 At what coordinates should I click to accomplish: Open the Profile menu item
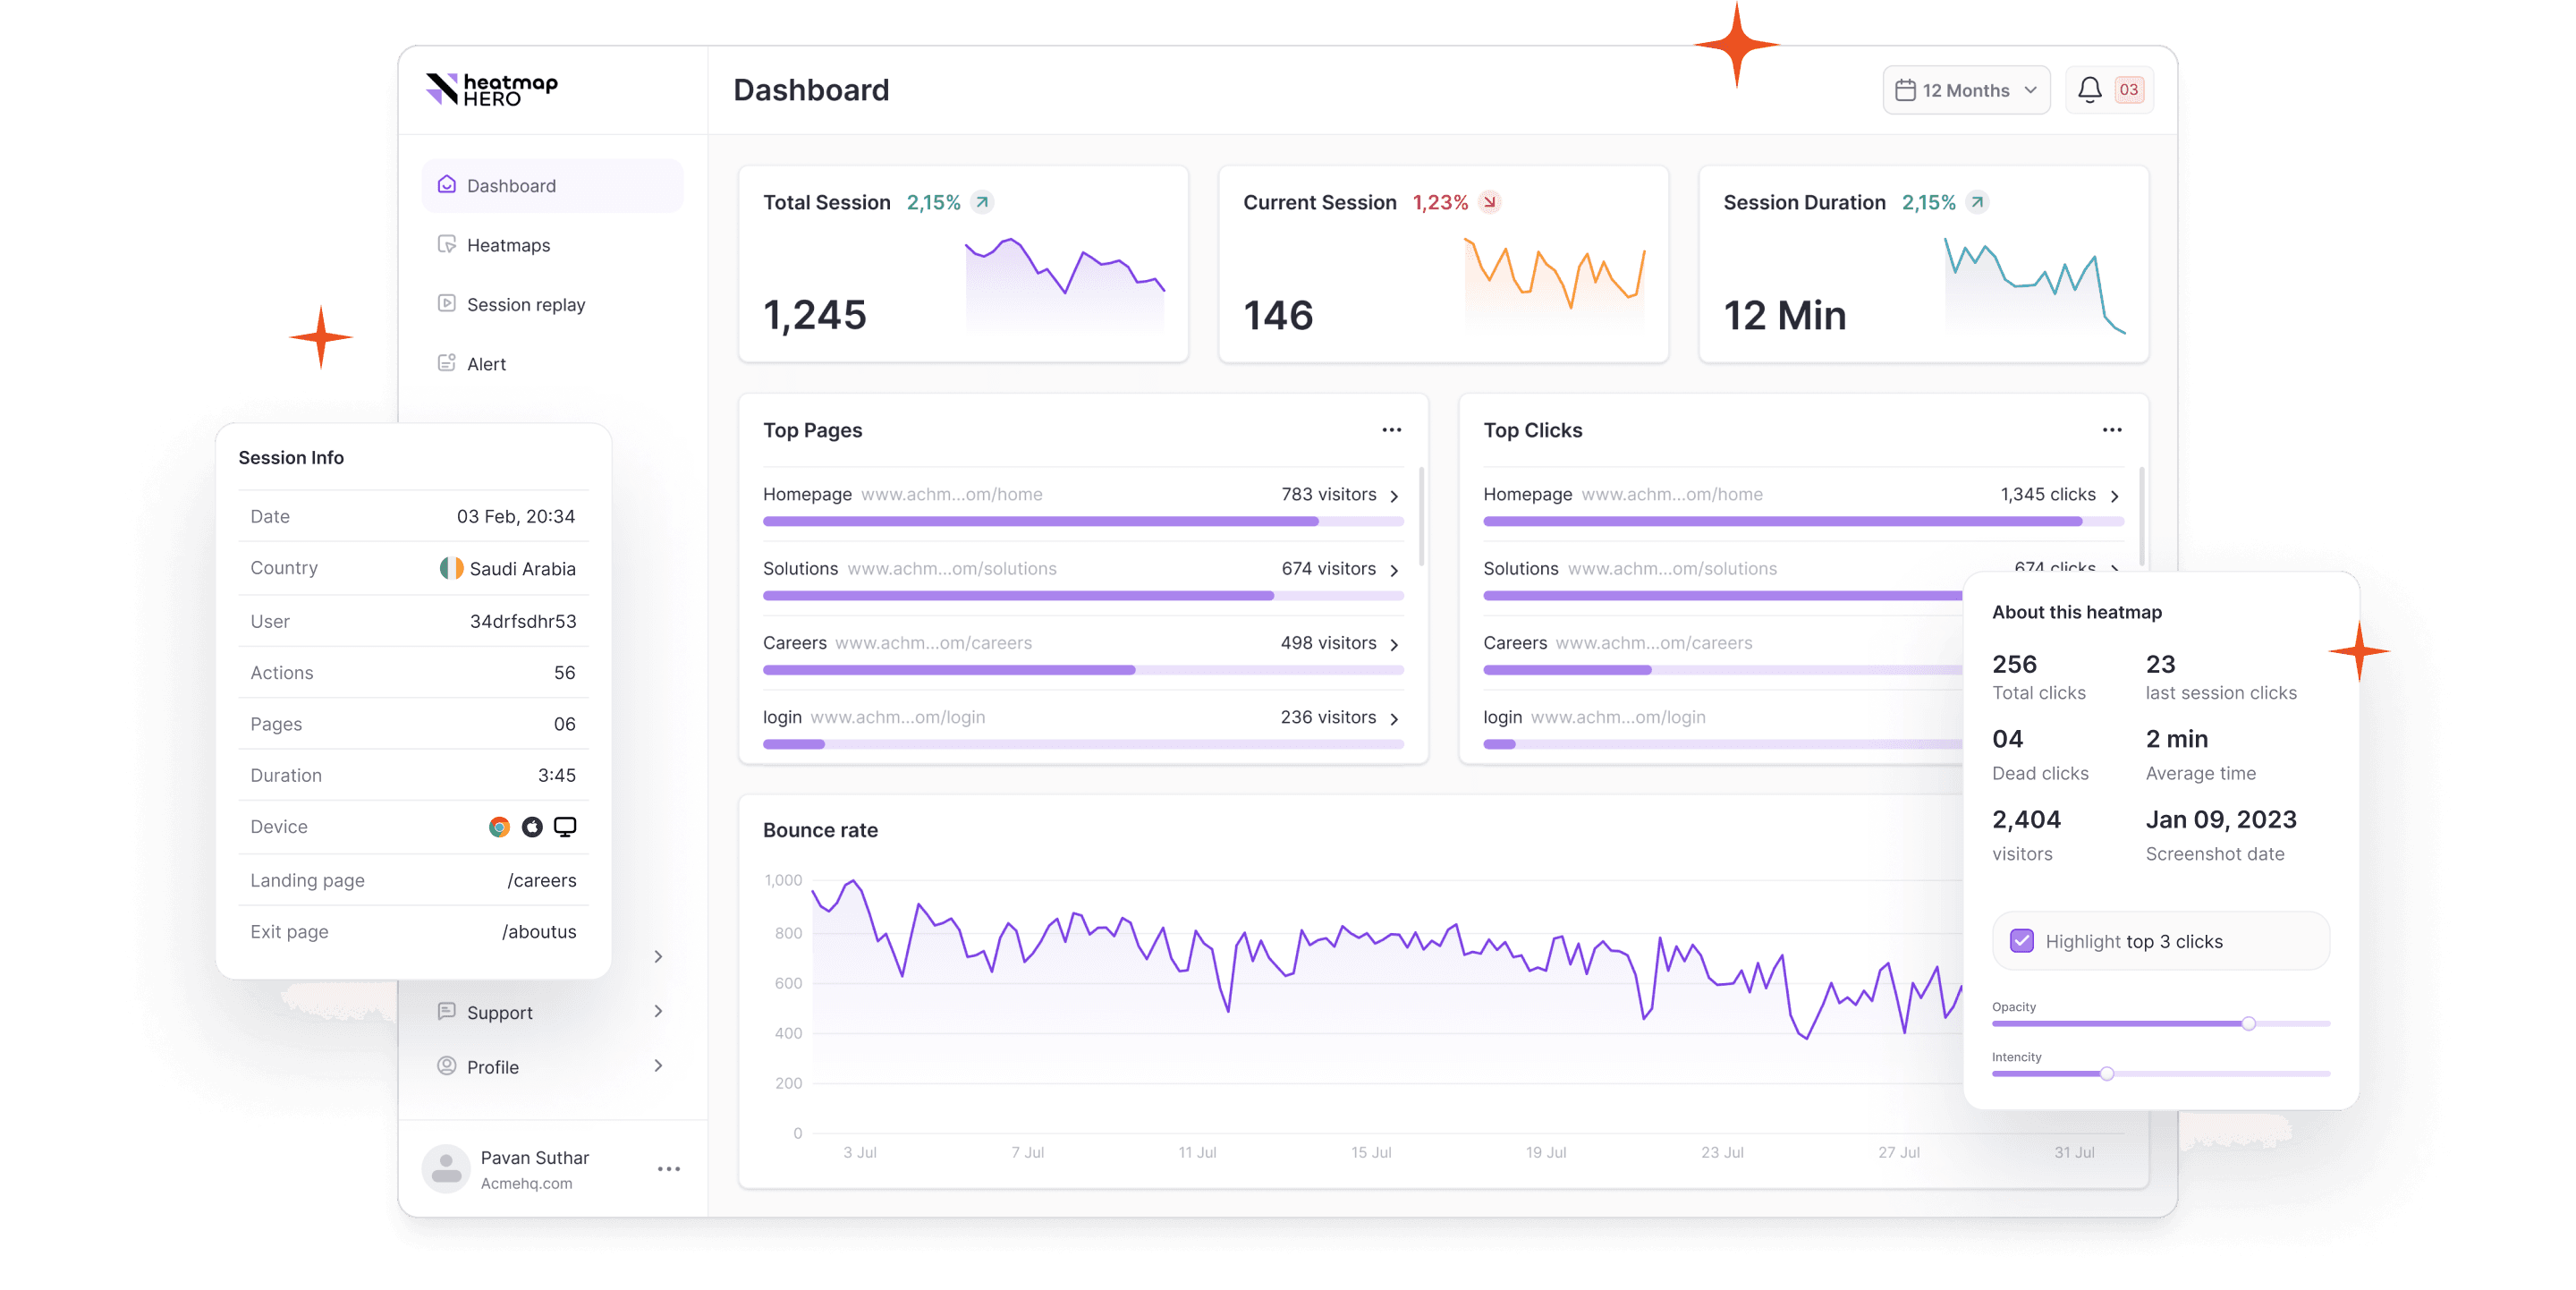tap(552, 1066)
